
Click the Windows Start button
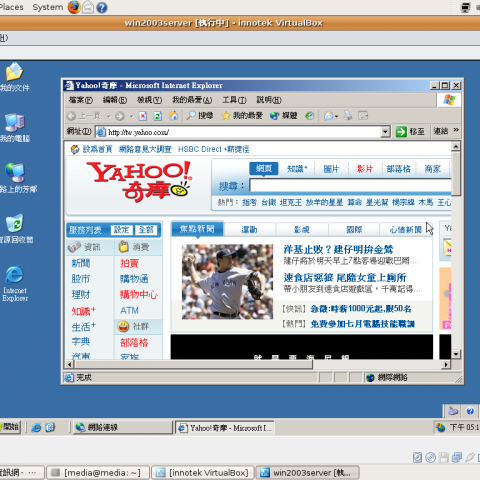click(x=9, y=427)
